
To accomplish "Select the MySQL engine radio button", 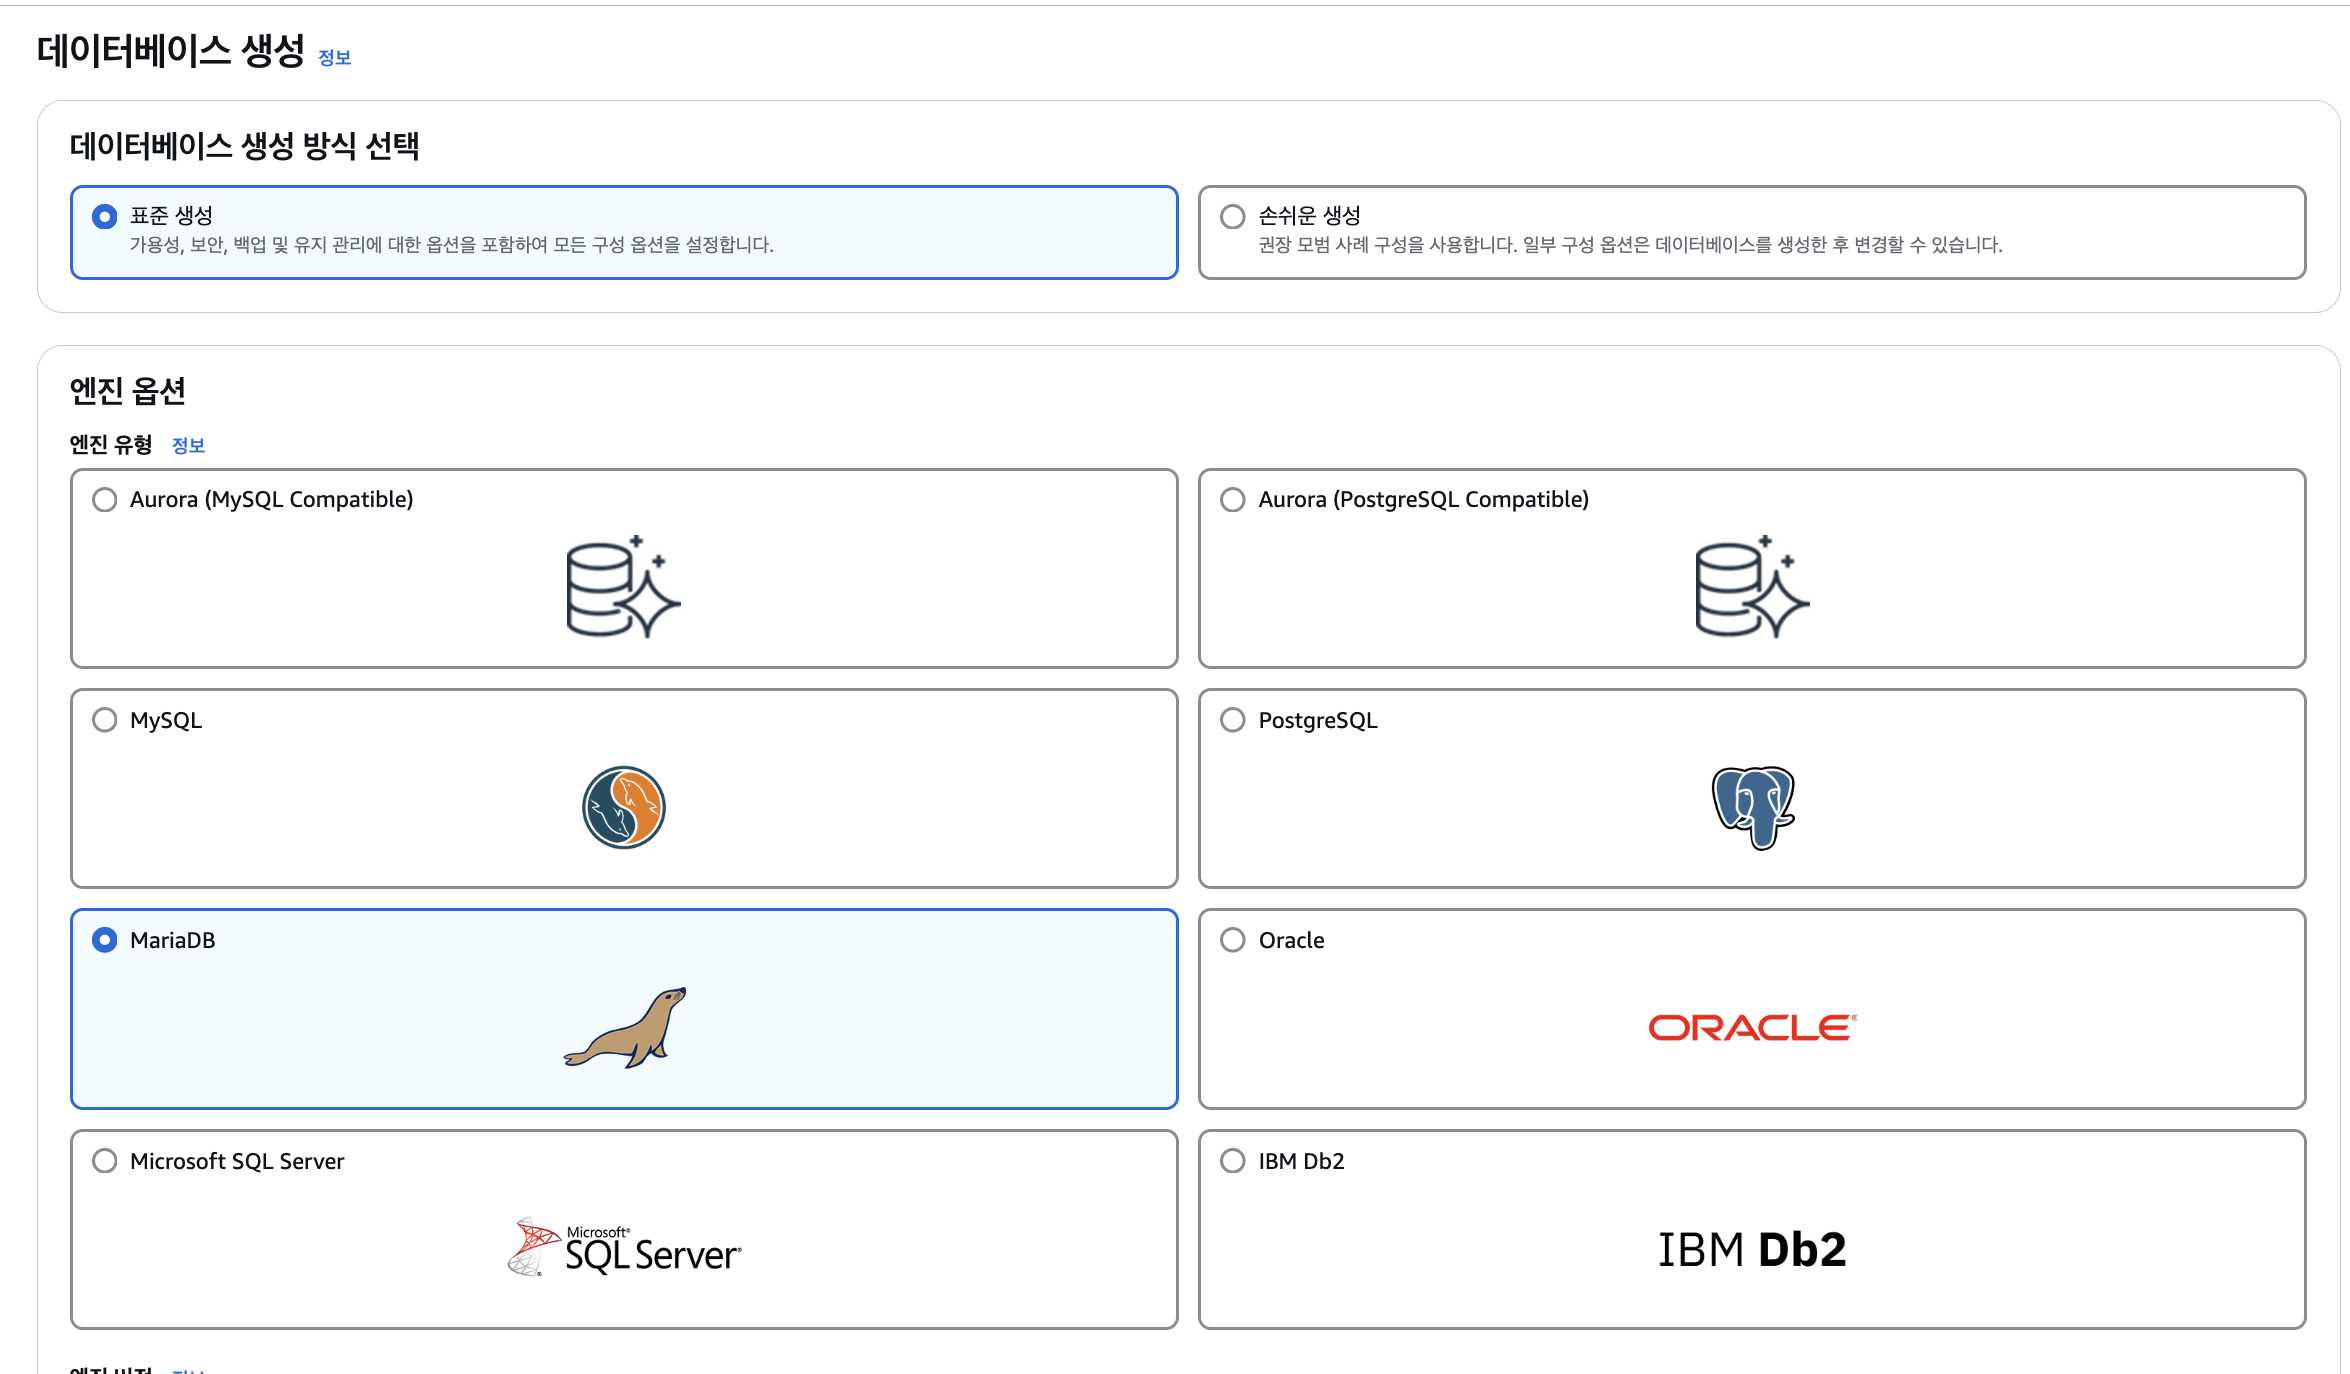I will coord(104,719).
